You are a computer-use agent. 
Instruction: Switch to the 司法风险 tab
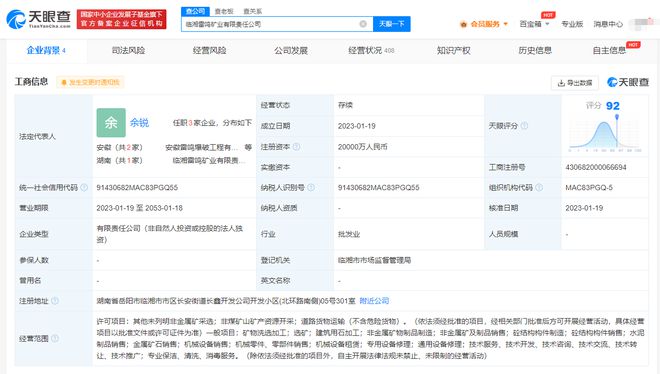(128, 50)
